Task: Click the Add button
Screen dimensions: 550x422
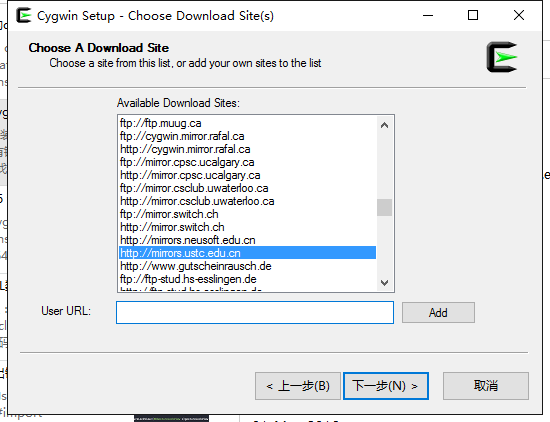Action: [x=438, y=313]
